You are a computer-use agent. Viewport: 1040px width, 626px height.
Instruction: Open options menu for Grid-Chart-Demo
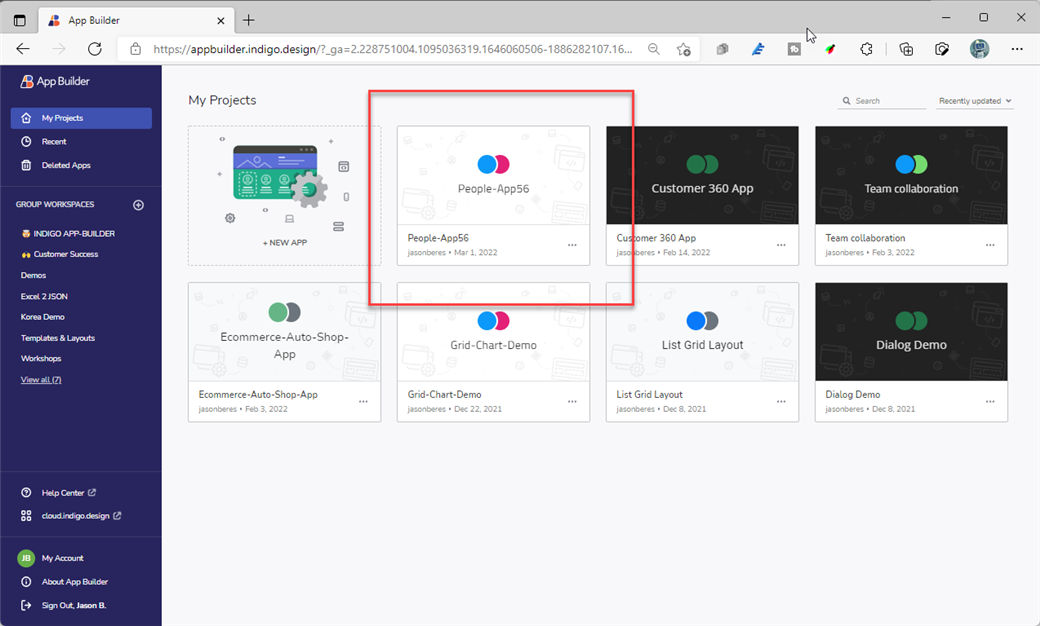click(x=572, y=402)
